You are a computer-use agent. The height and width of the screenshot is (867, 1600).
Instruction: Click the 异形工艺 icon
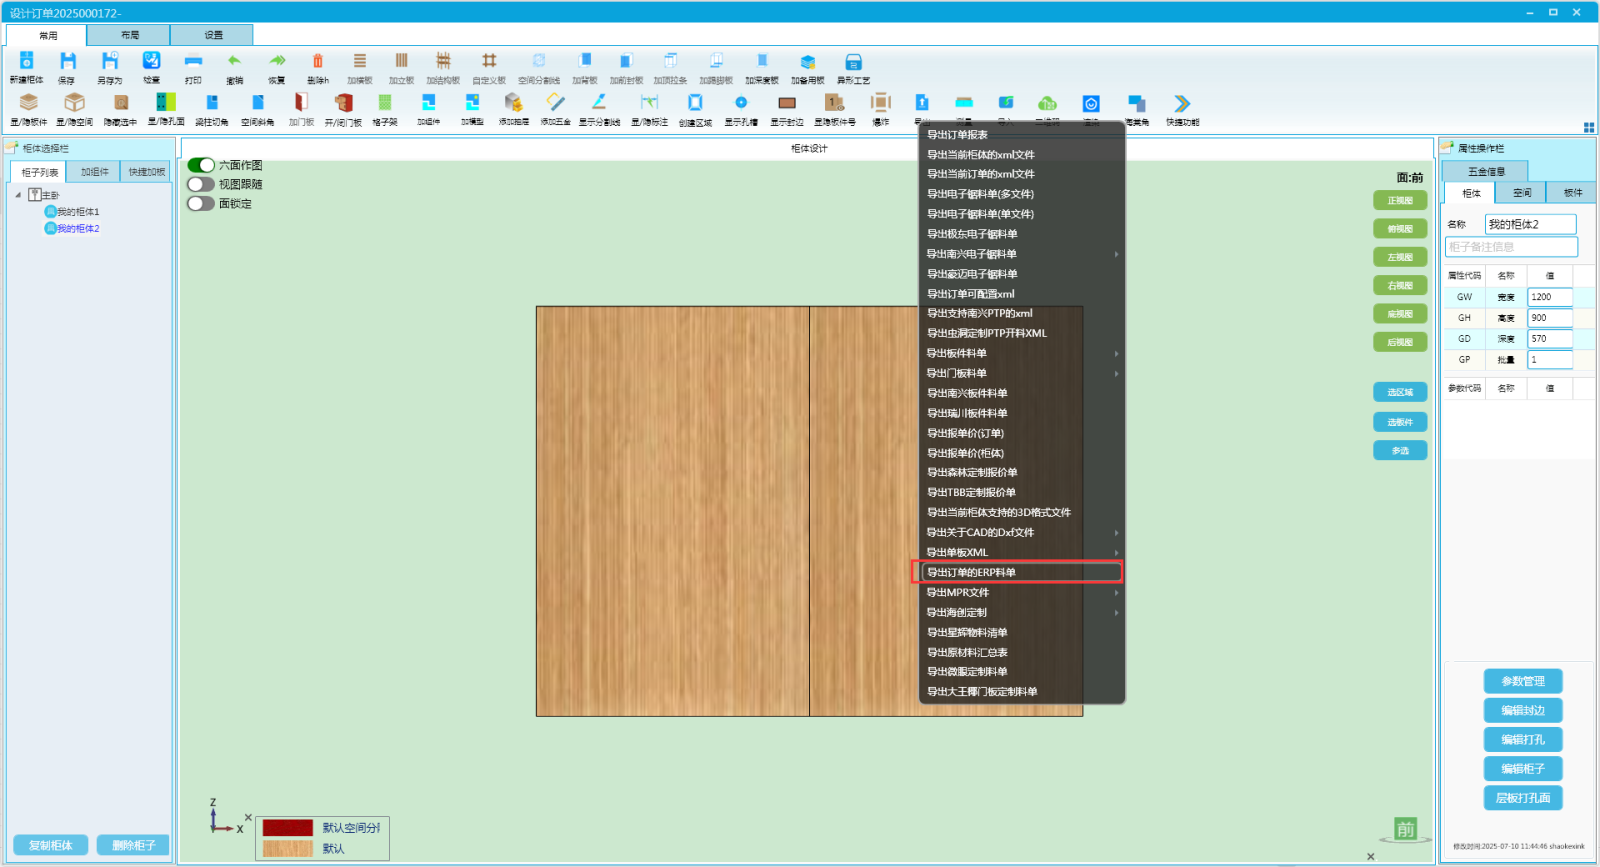tap(853, 62)
